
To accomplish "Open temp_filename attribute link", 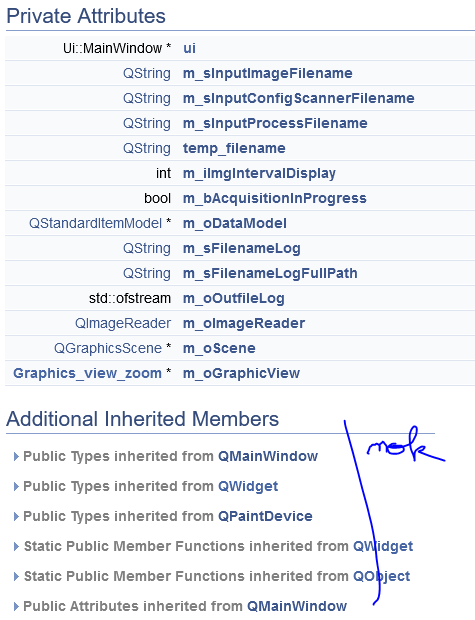I will click(234, 148).
